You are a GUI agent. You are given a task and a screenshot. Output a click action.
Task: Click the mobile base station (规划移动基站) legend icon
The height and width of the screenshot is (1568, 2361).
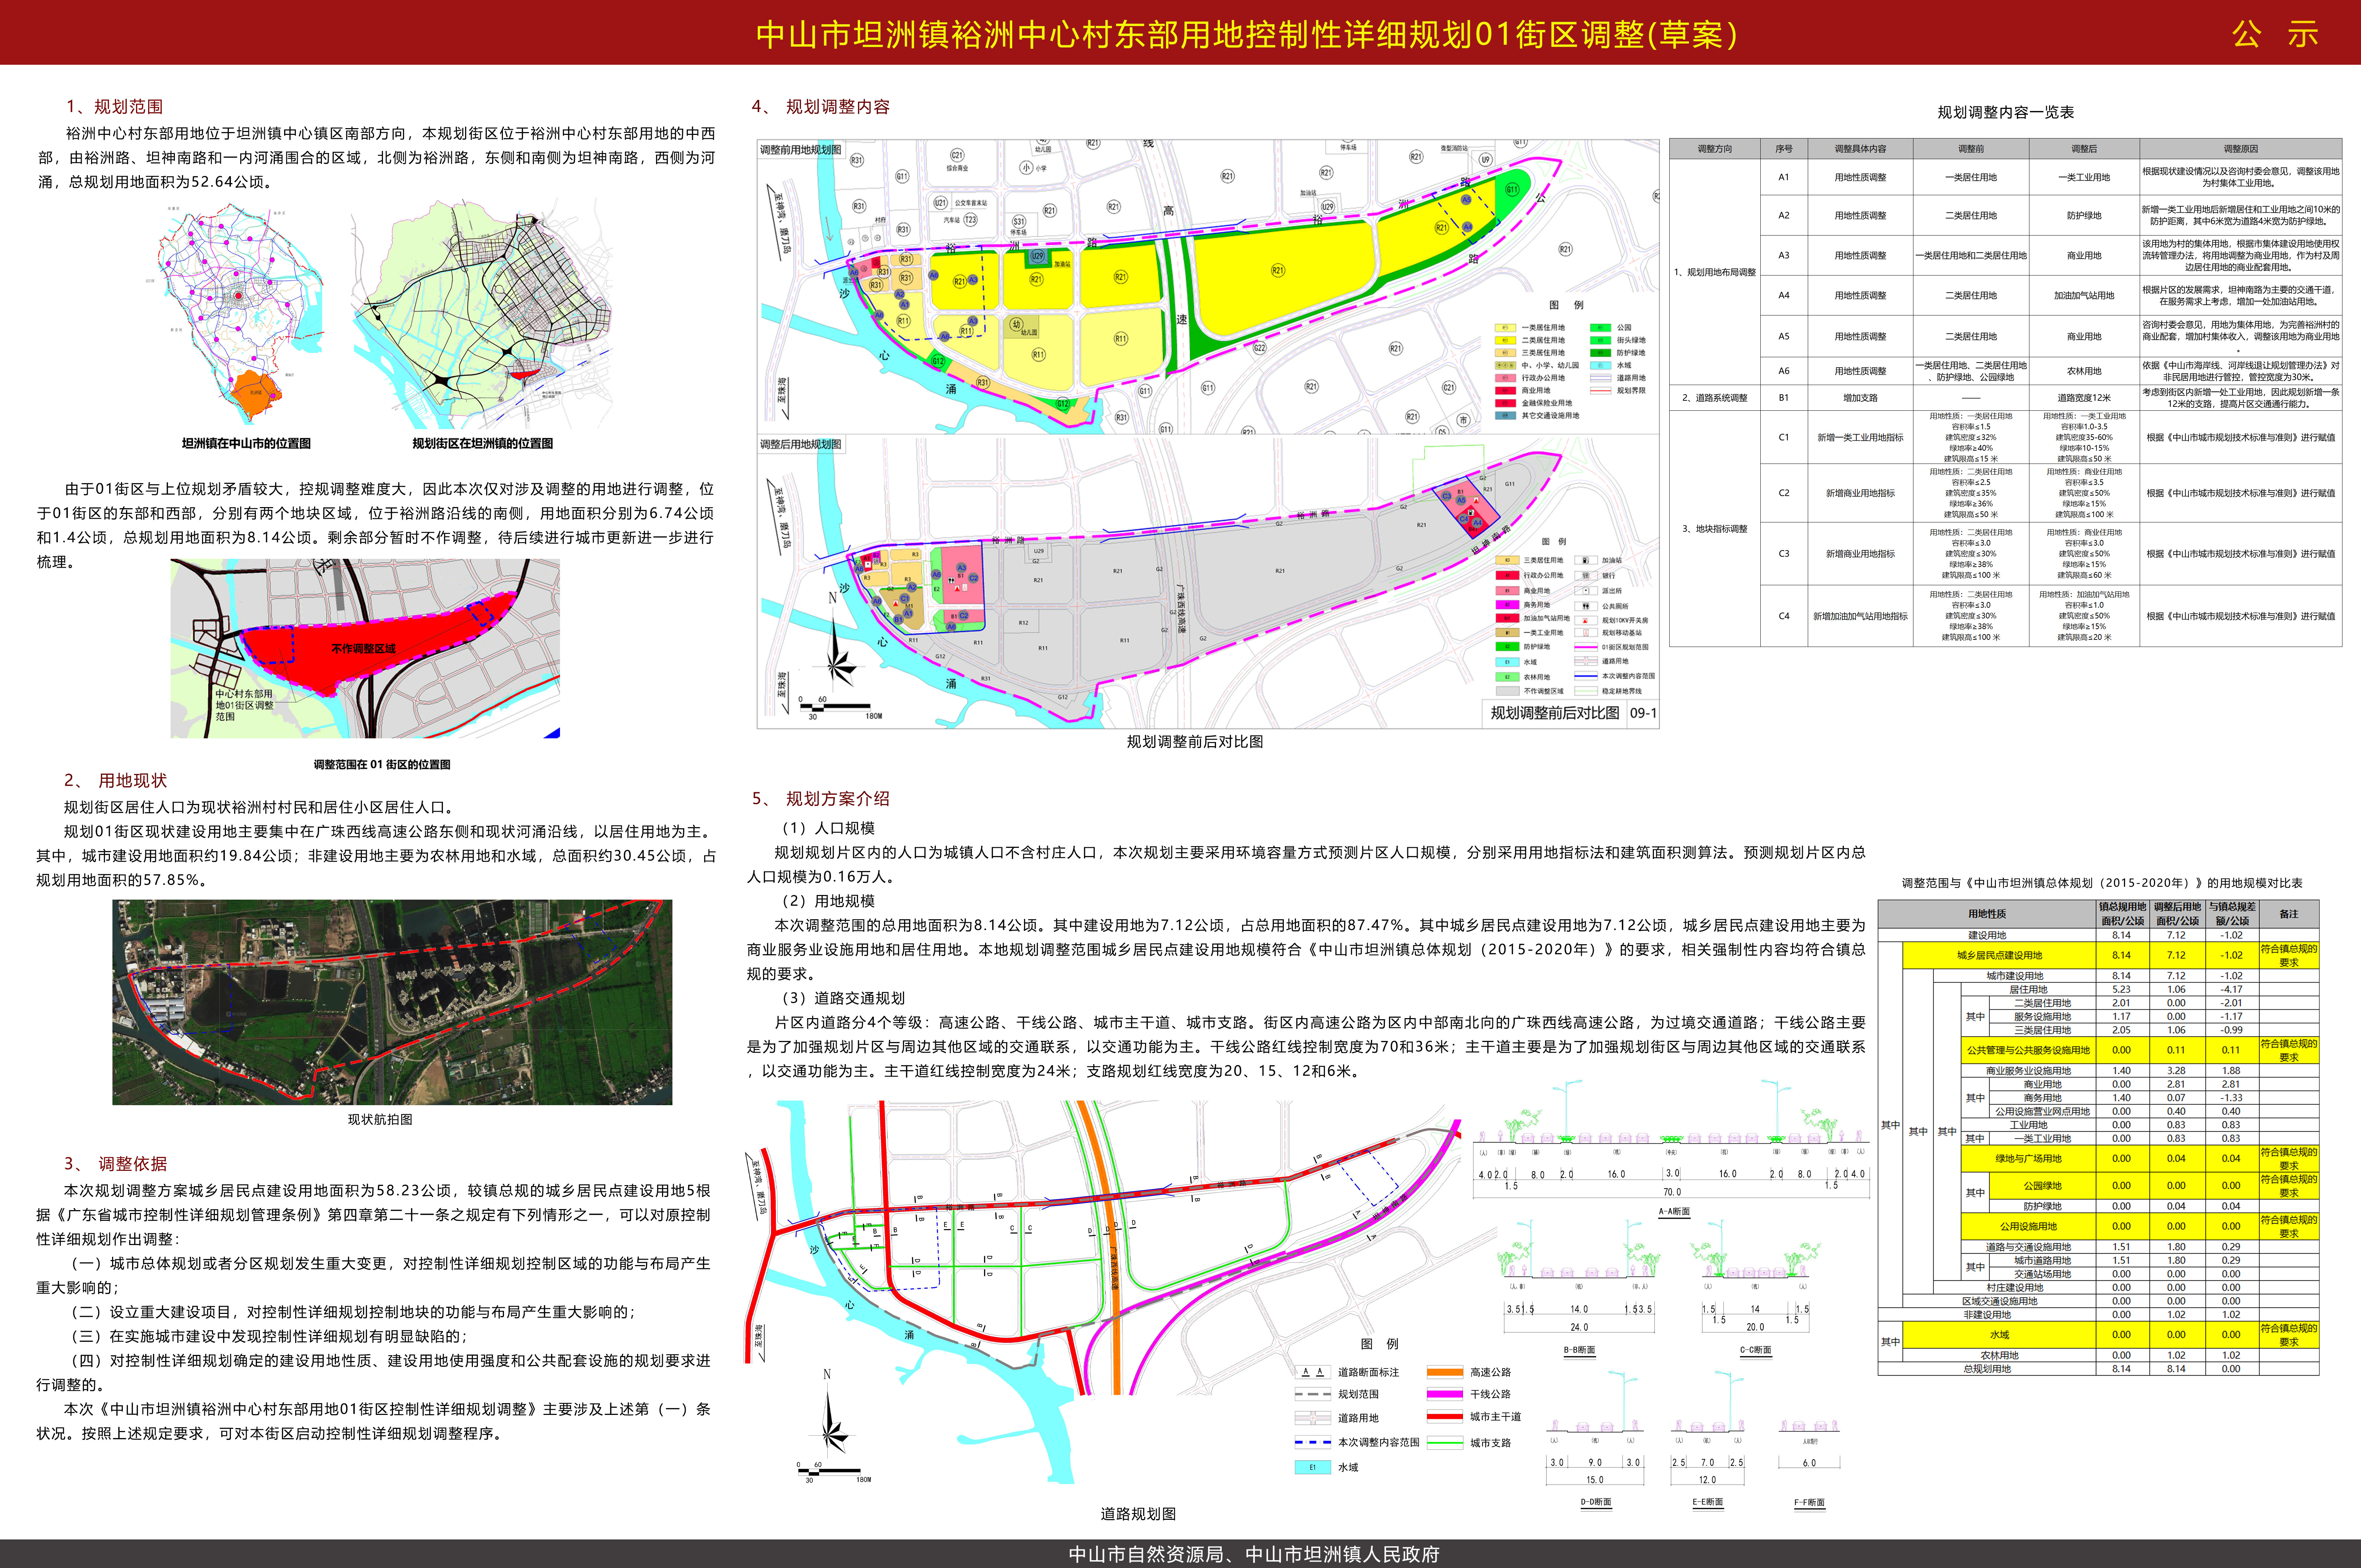point(1586,633)
